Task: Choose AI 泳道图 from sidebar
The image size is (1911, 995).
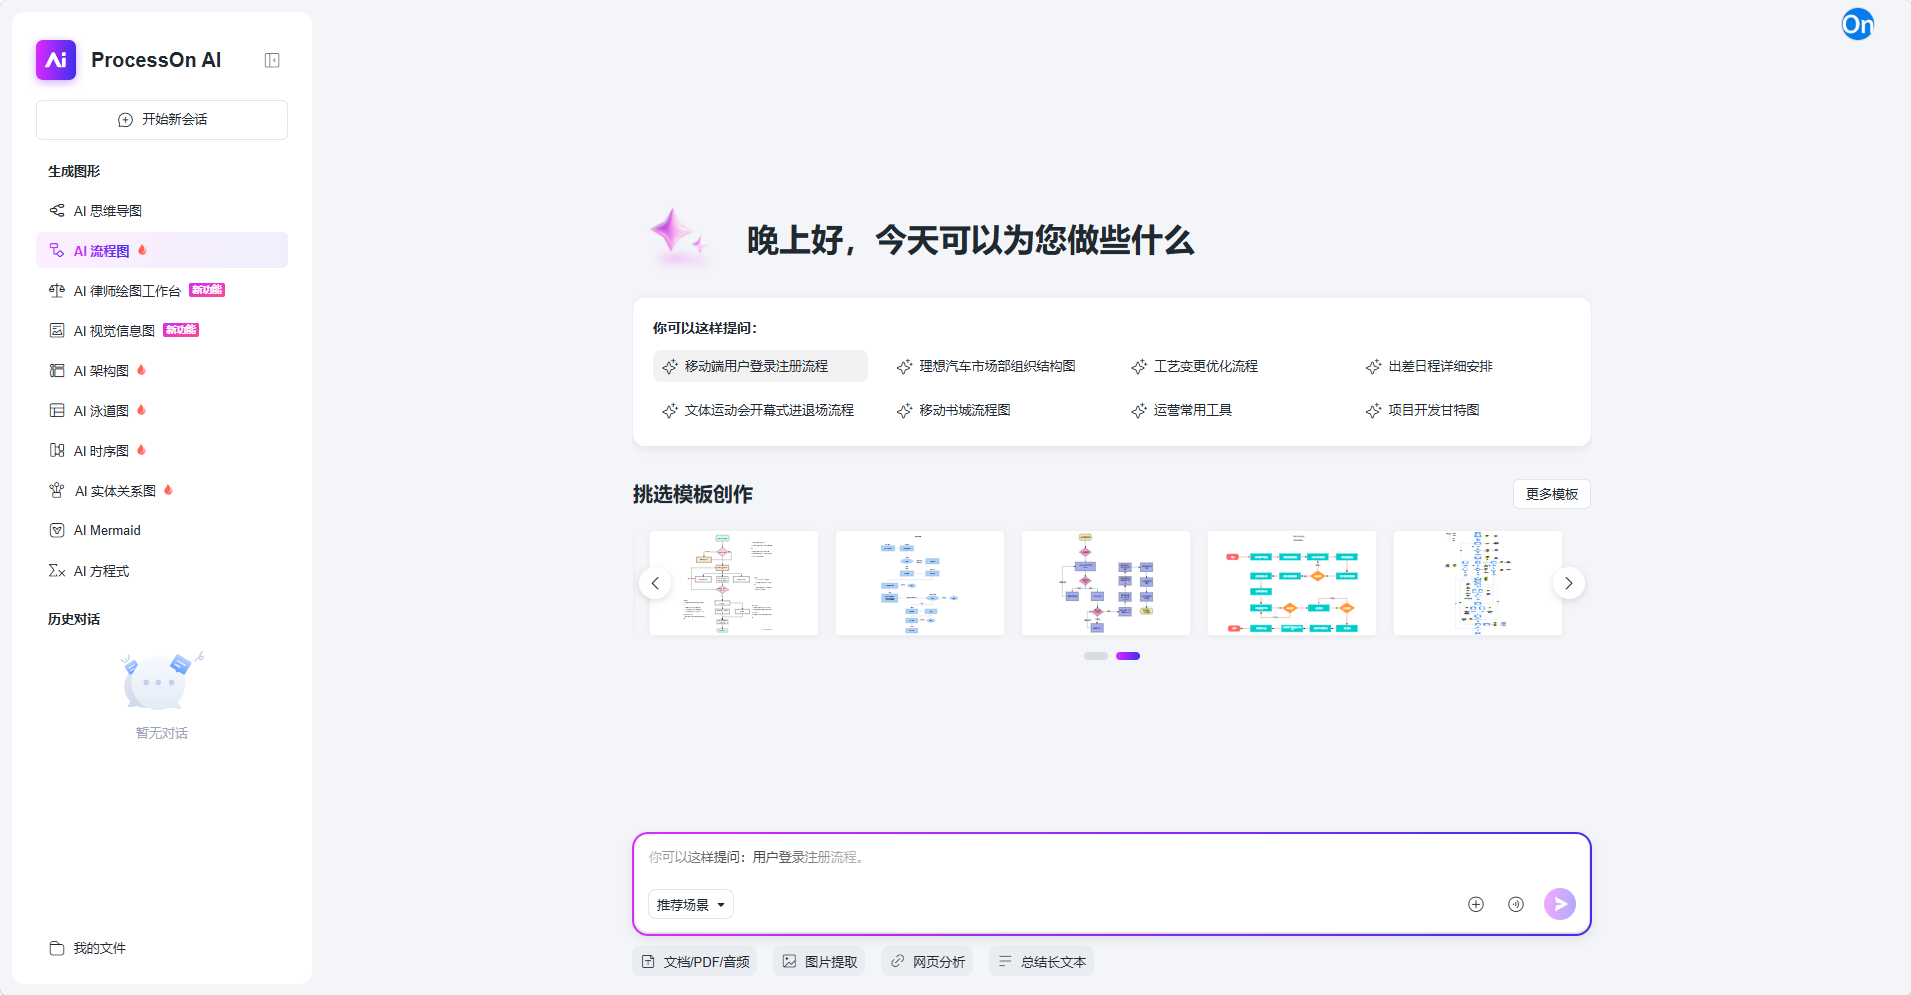Action: [x=162, y=410]
